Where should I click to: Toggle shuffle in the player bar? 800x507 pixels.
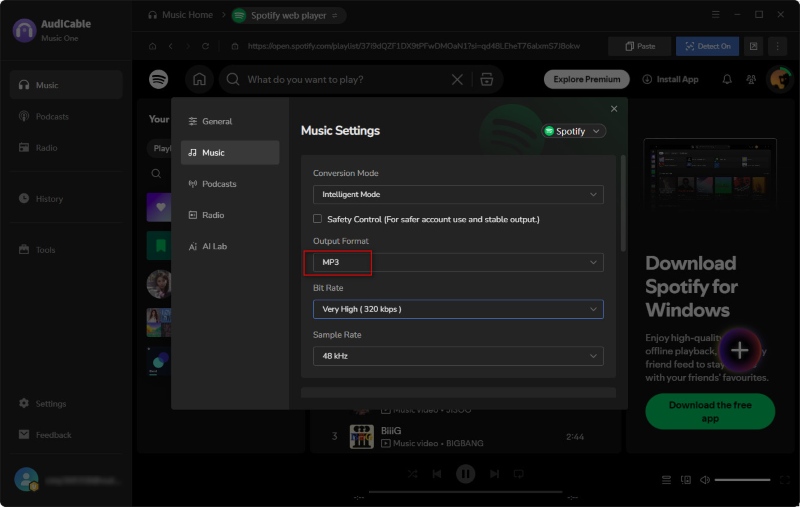pos(412,474)
